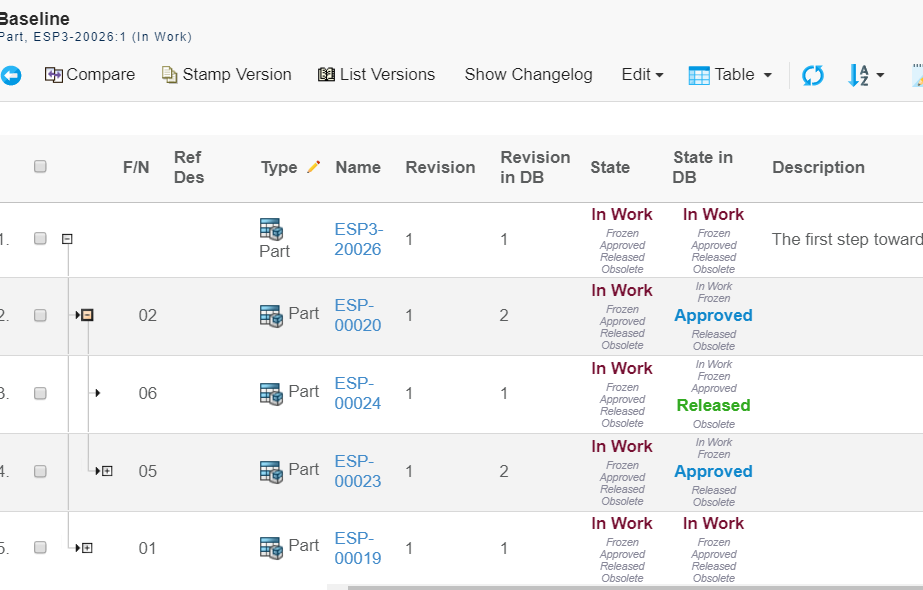Viewport: 923px width, 590px height.
Task: Collapse the ESP3-20026 root tree node
Action: tap(67, 239)
